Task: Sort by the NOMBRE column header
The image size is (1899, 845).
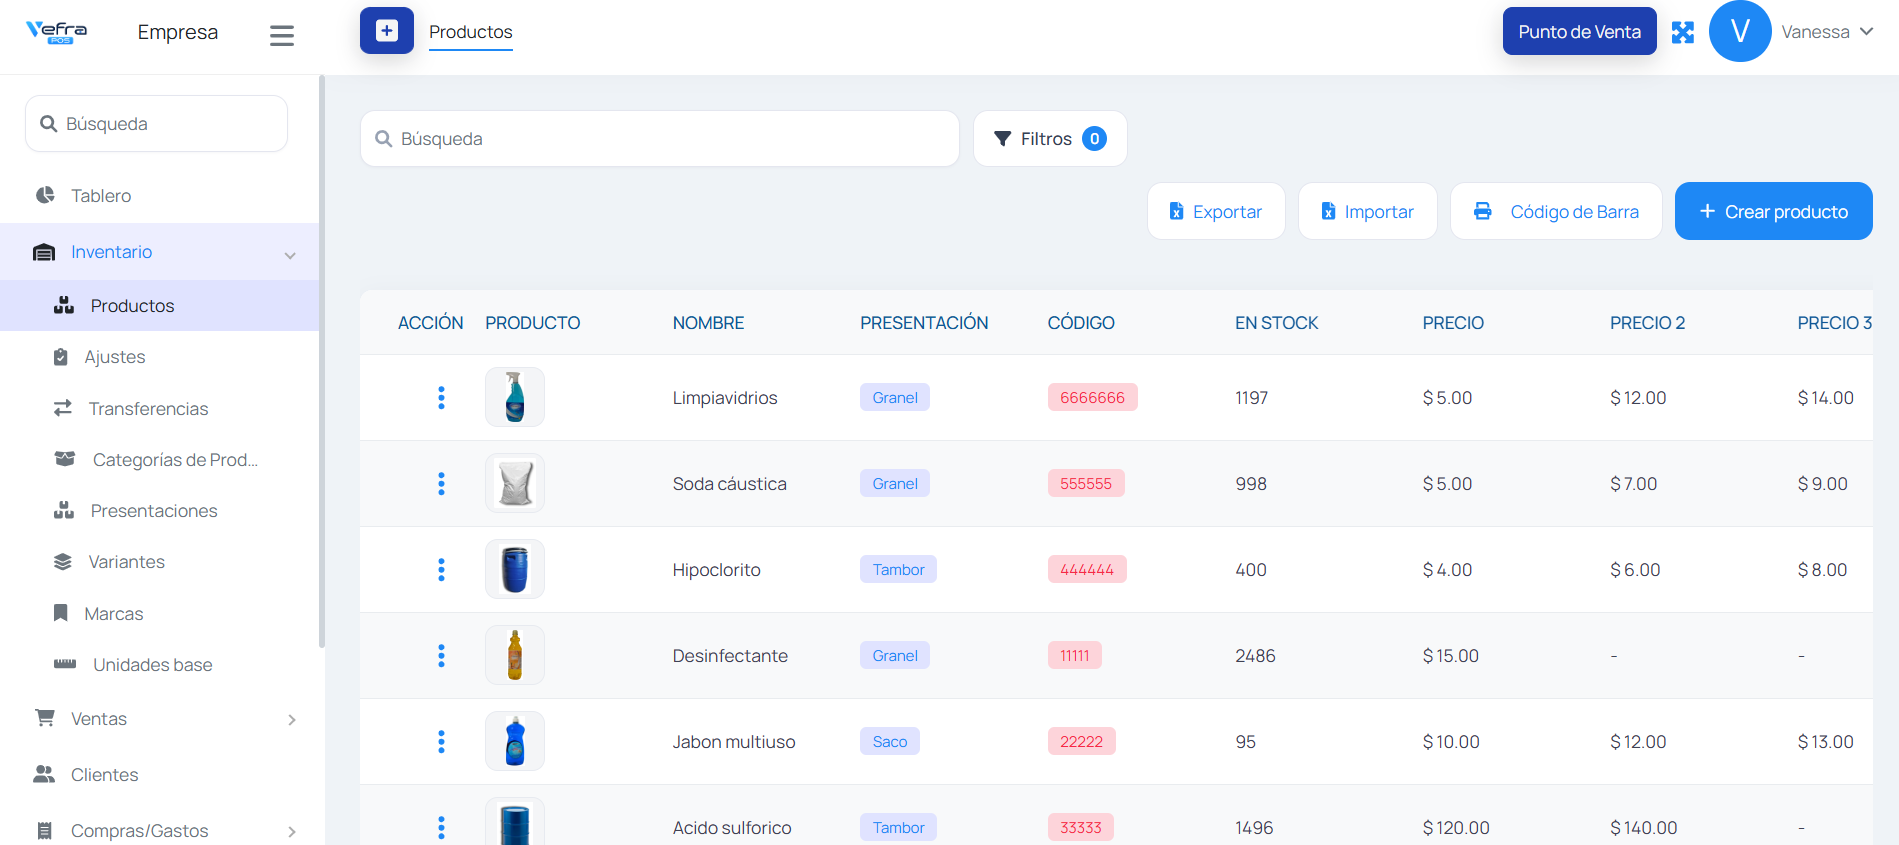Action: pyautogui.click(x=708, y=323)
